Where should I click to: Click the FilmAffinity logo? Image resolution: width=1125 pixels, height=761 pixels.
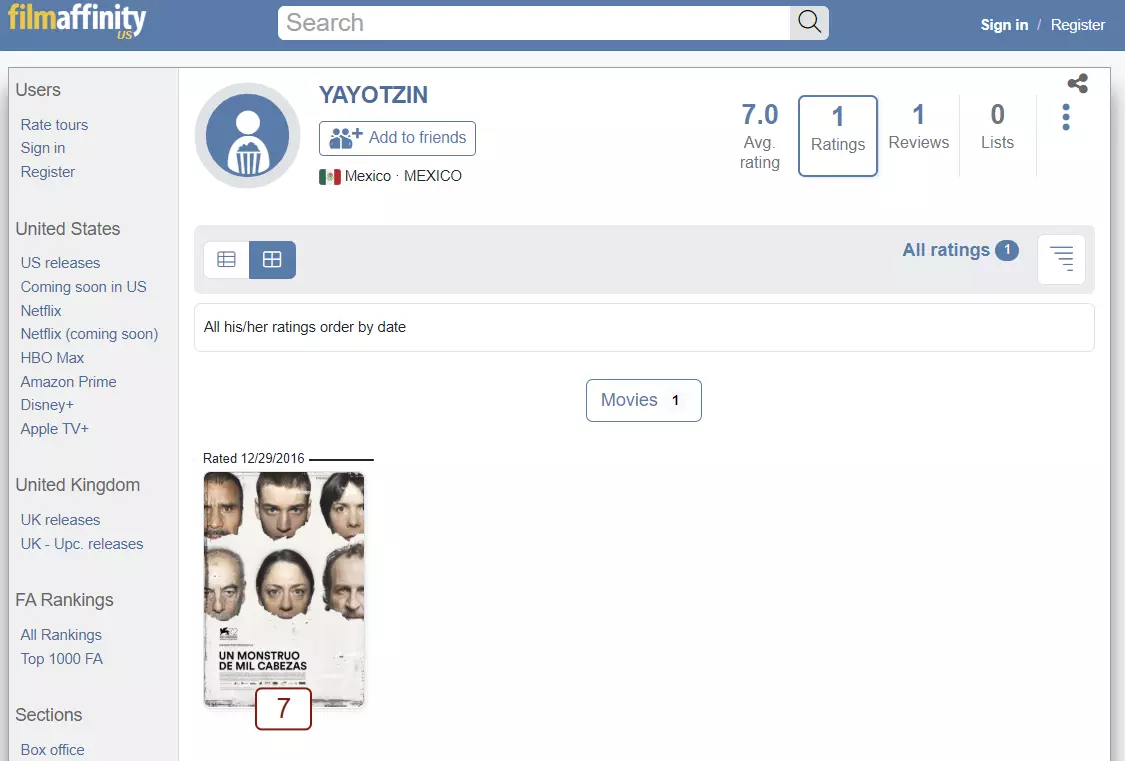77,20
